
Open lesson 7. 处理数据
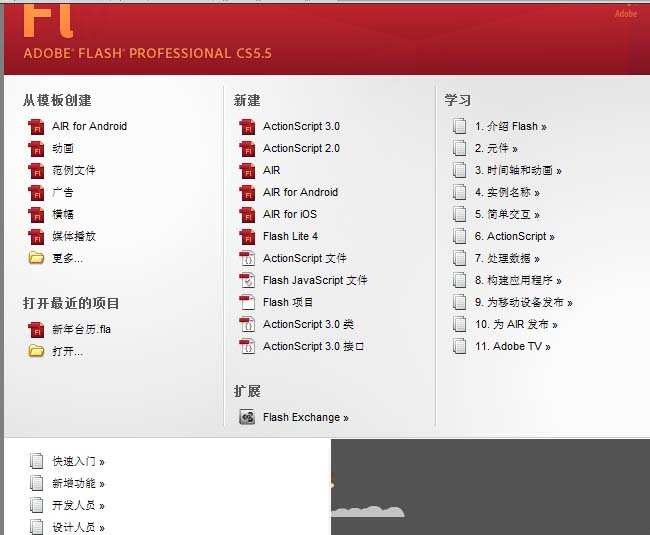(x=507, y=258)
